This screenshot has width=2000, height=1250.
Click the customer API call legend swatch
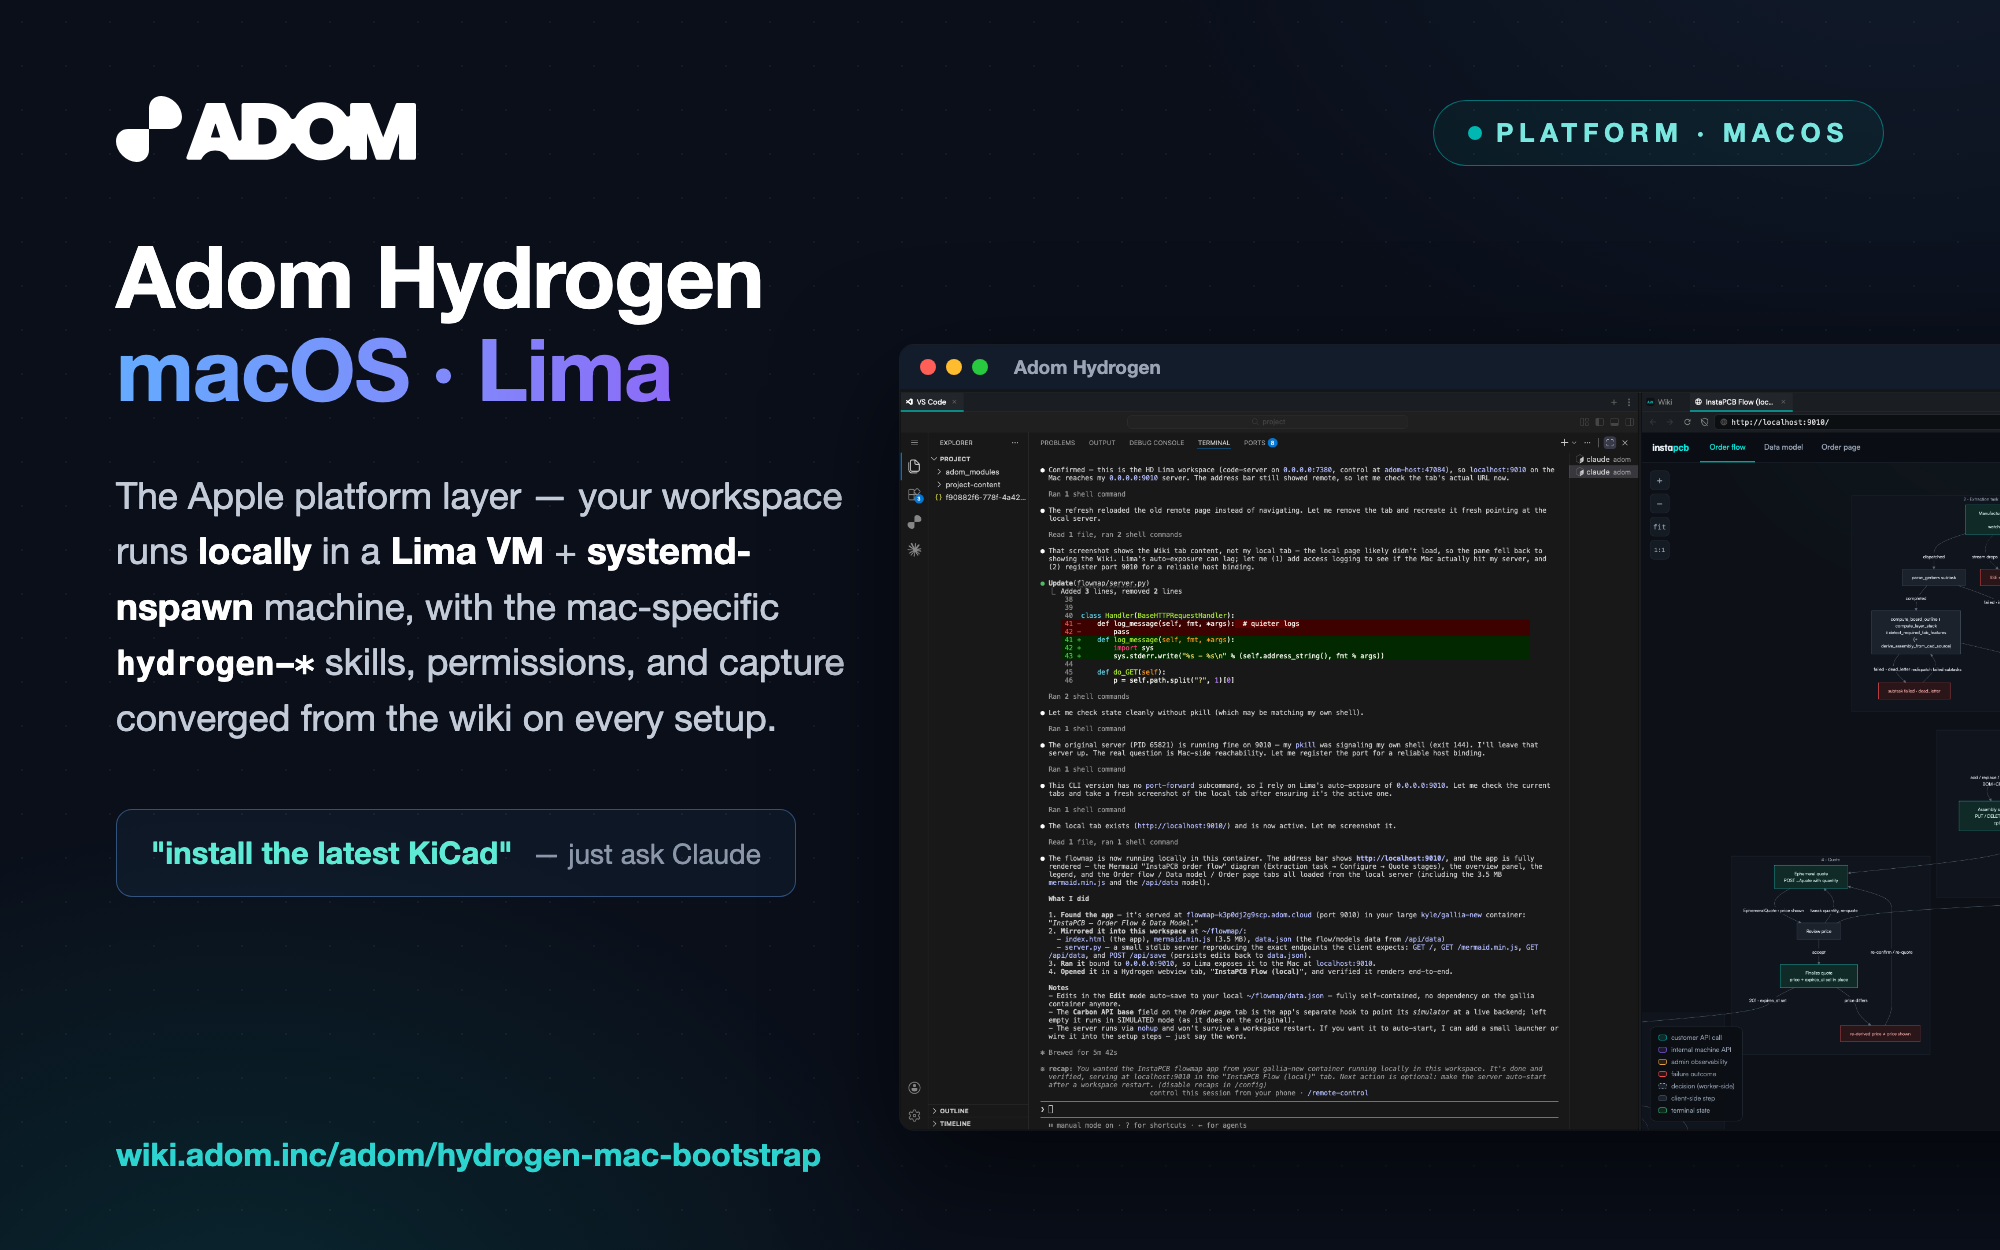pos(1662,1038)
